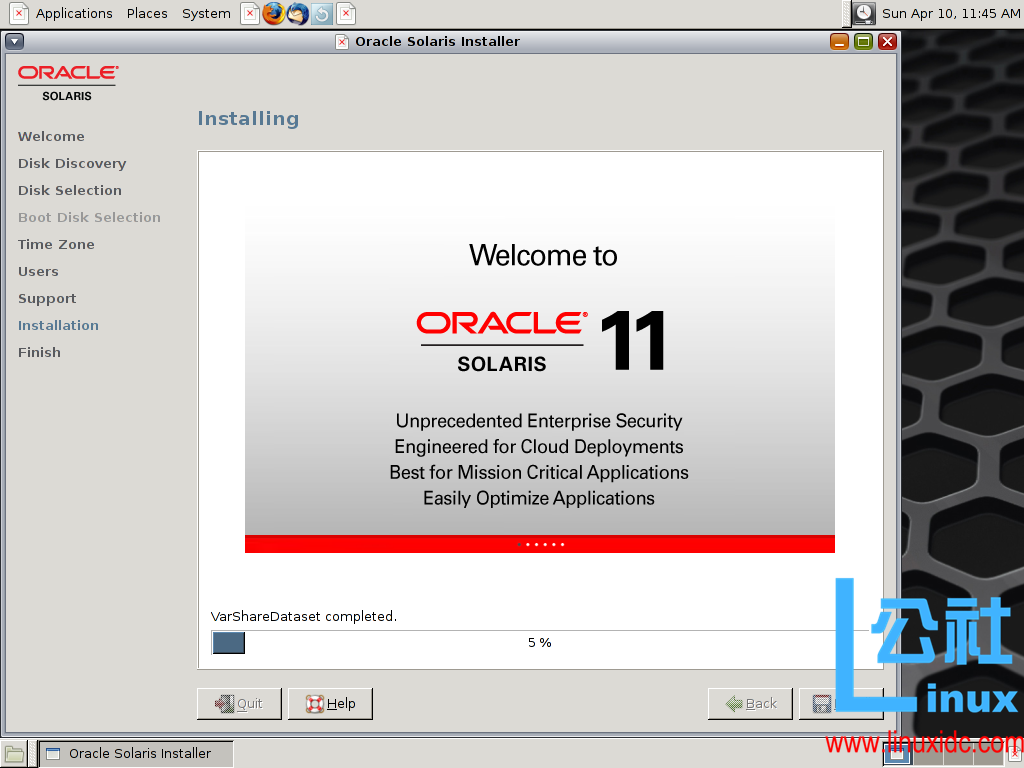The width and height of the screenshot is (1024, 768).
Task: Click the "Finish" step in the sidebar
Action: click(x=39, y=352)
